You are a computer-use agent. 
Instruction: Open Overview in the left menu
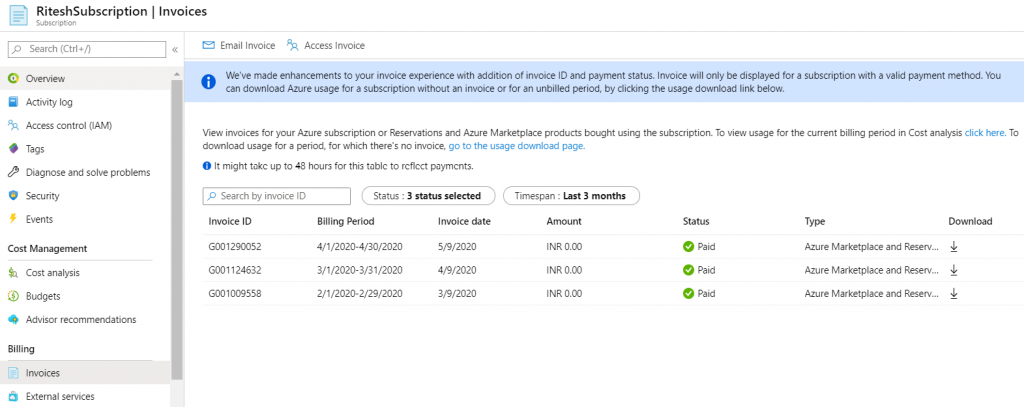pos(45,78)
